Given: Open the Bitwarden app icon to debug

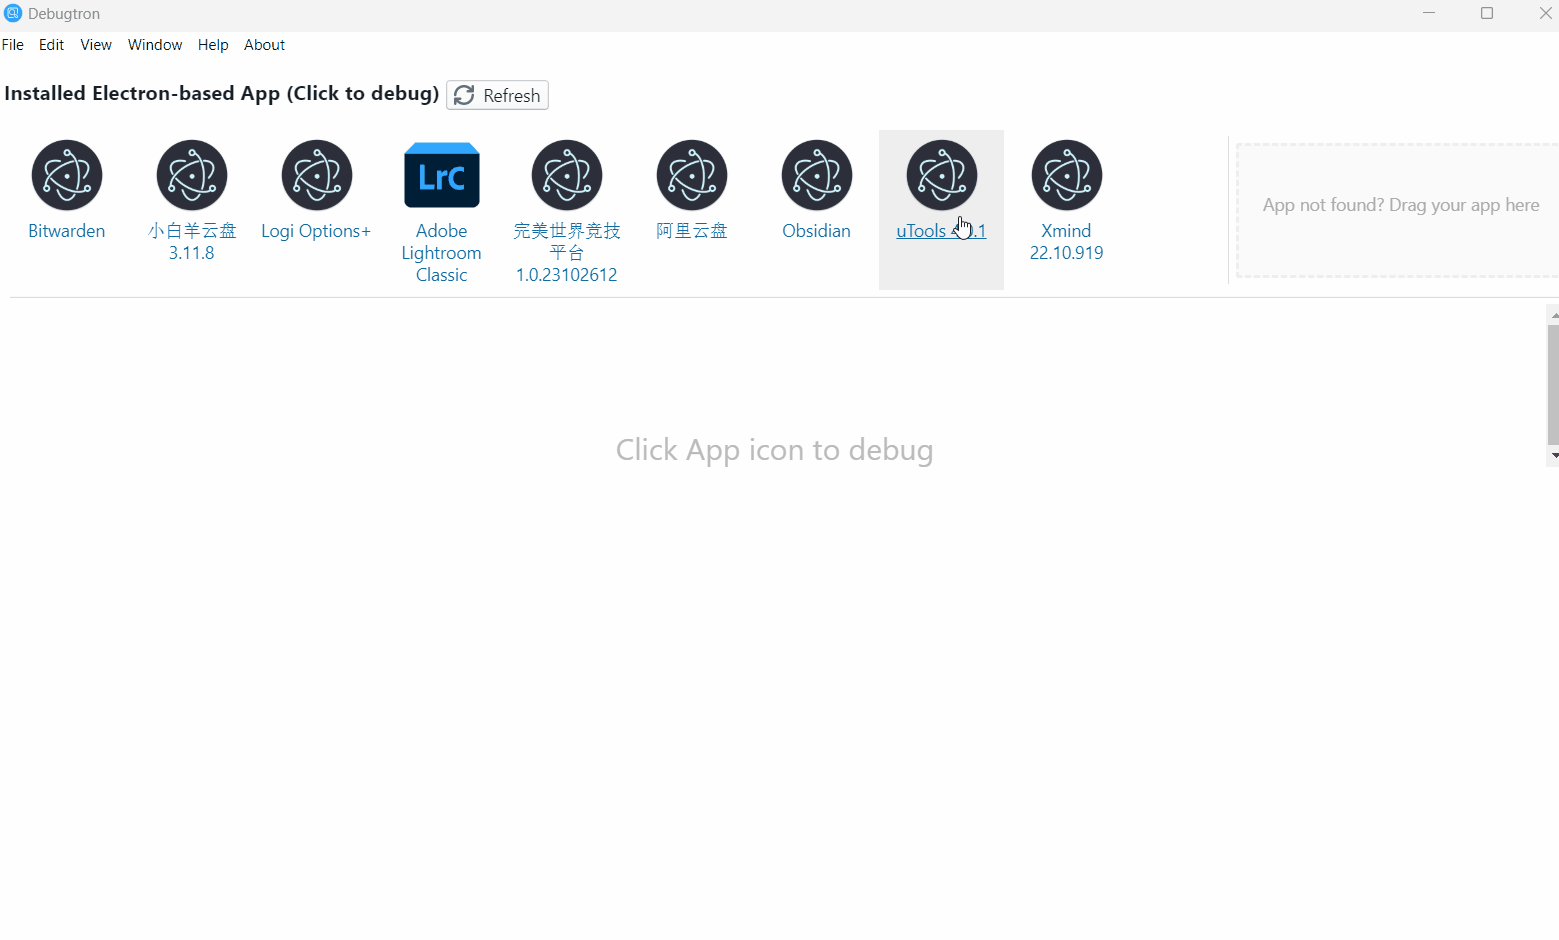Looking at the screenshot, I should tap(67, 175).
